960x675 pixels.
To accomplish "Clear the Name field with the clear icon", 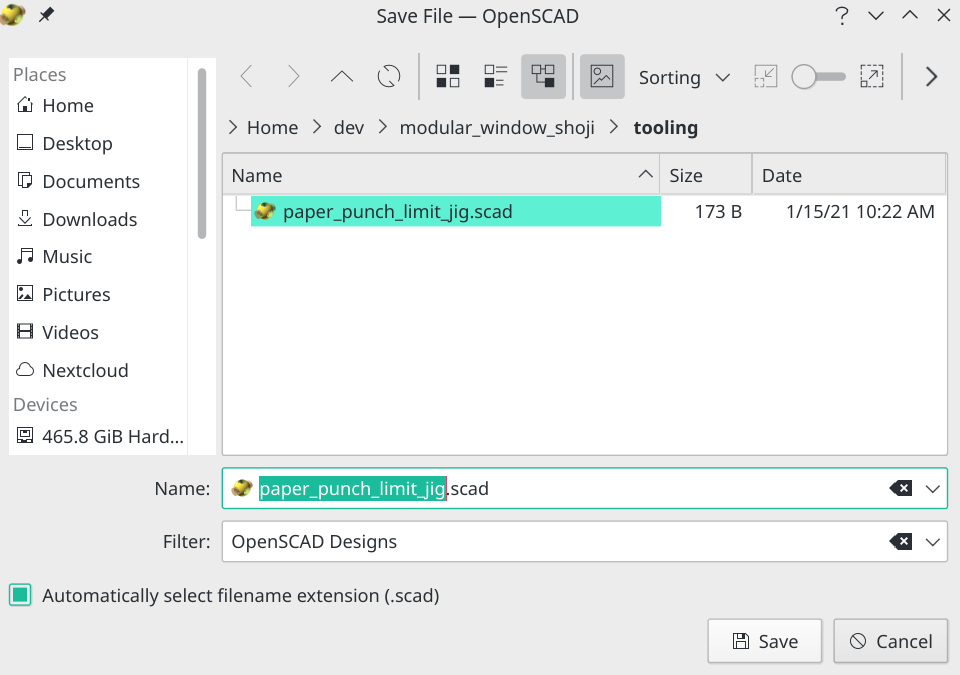I will tap(902, 488).
